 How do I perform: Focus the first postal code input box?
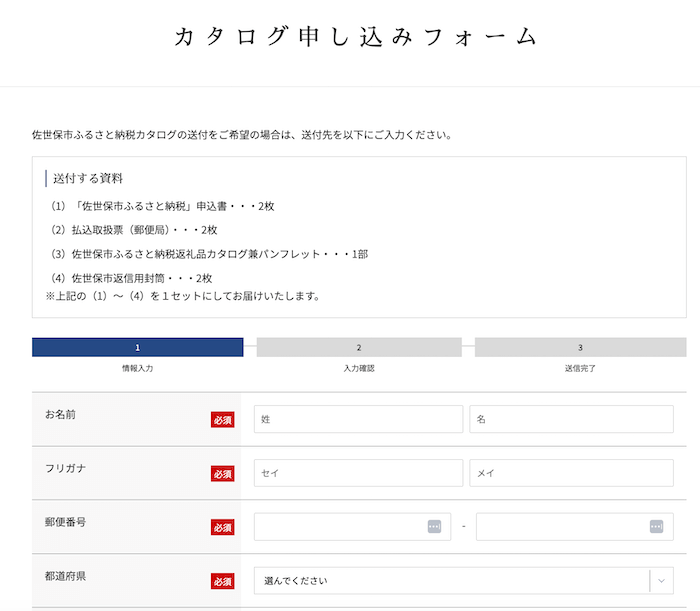click(x=340, y=527)
